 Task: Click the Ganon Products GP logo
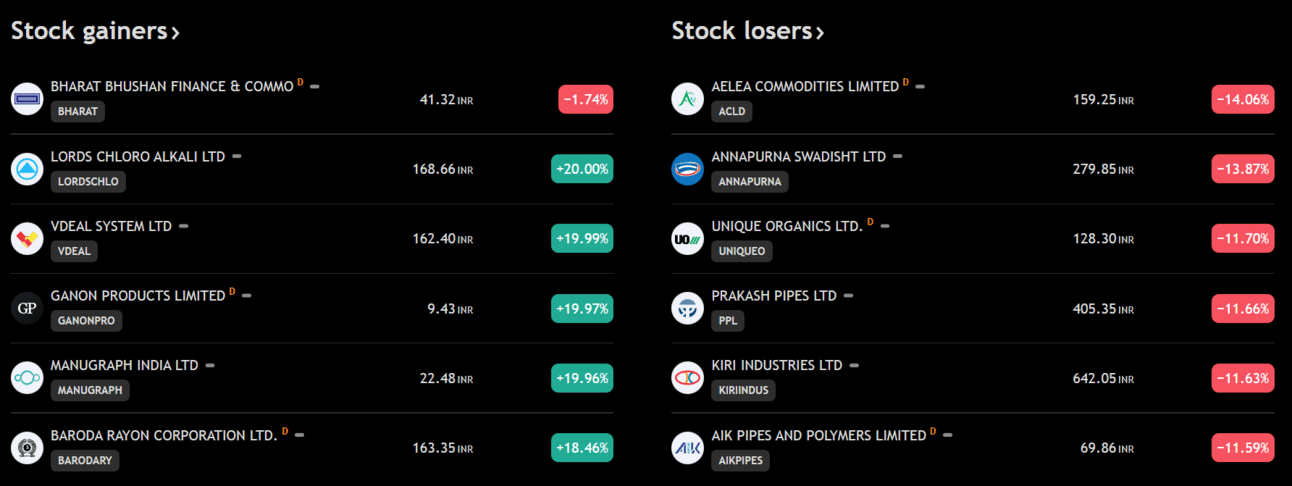coord(27,308)
